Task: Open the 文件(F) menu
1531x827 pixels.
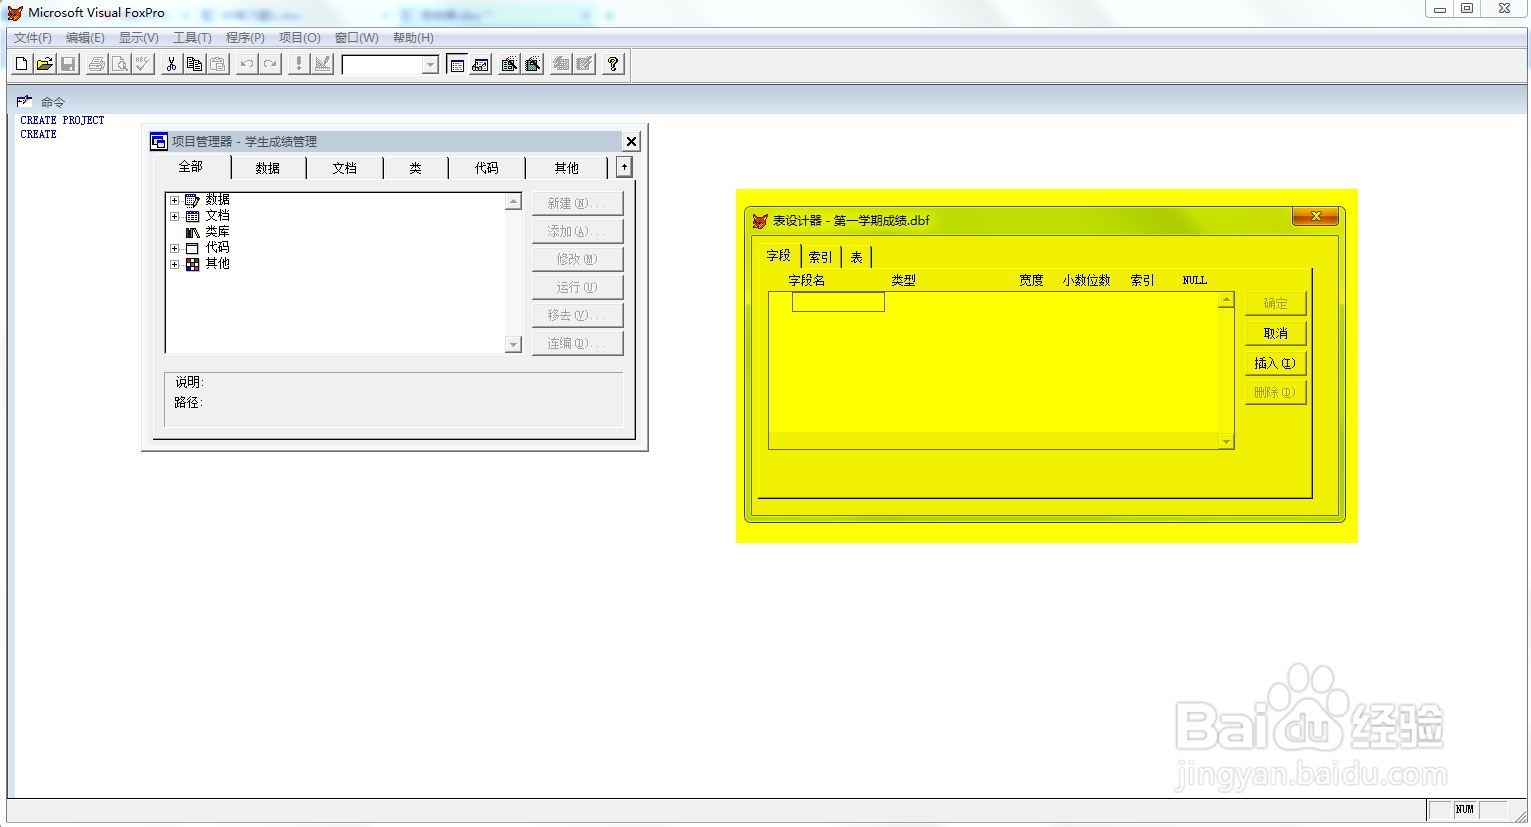Action: click(33, 38)
